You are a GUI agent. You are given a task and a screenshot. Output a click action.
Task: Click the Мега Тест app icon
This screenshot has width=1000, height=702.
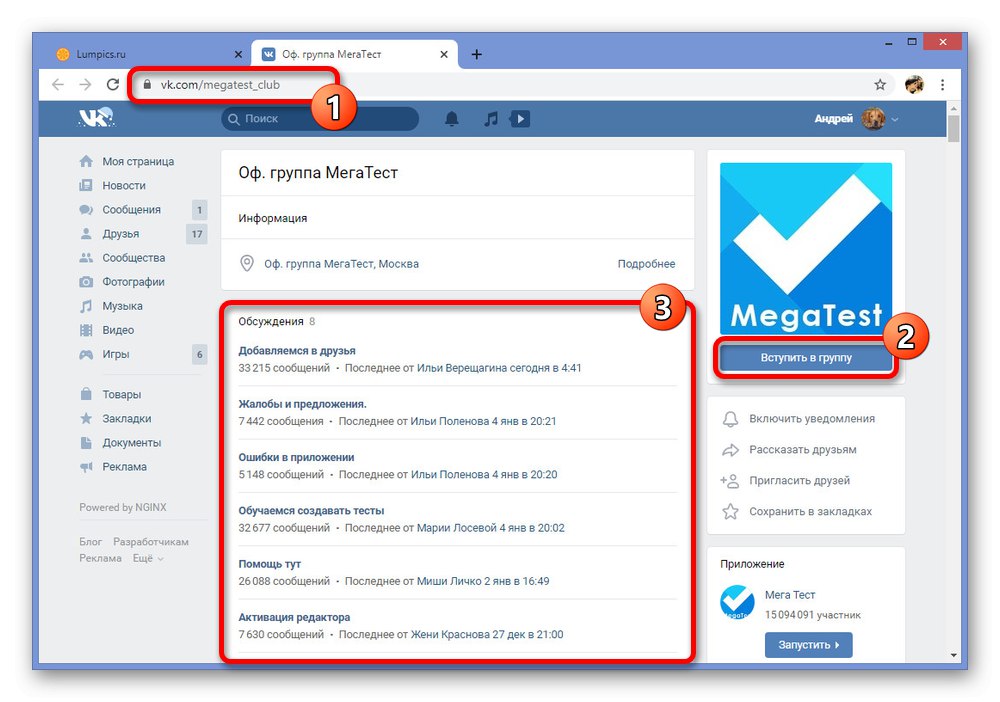click(x=737, y=603)
